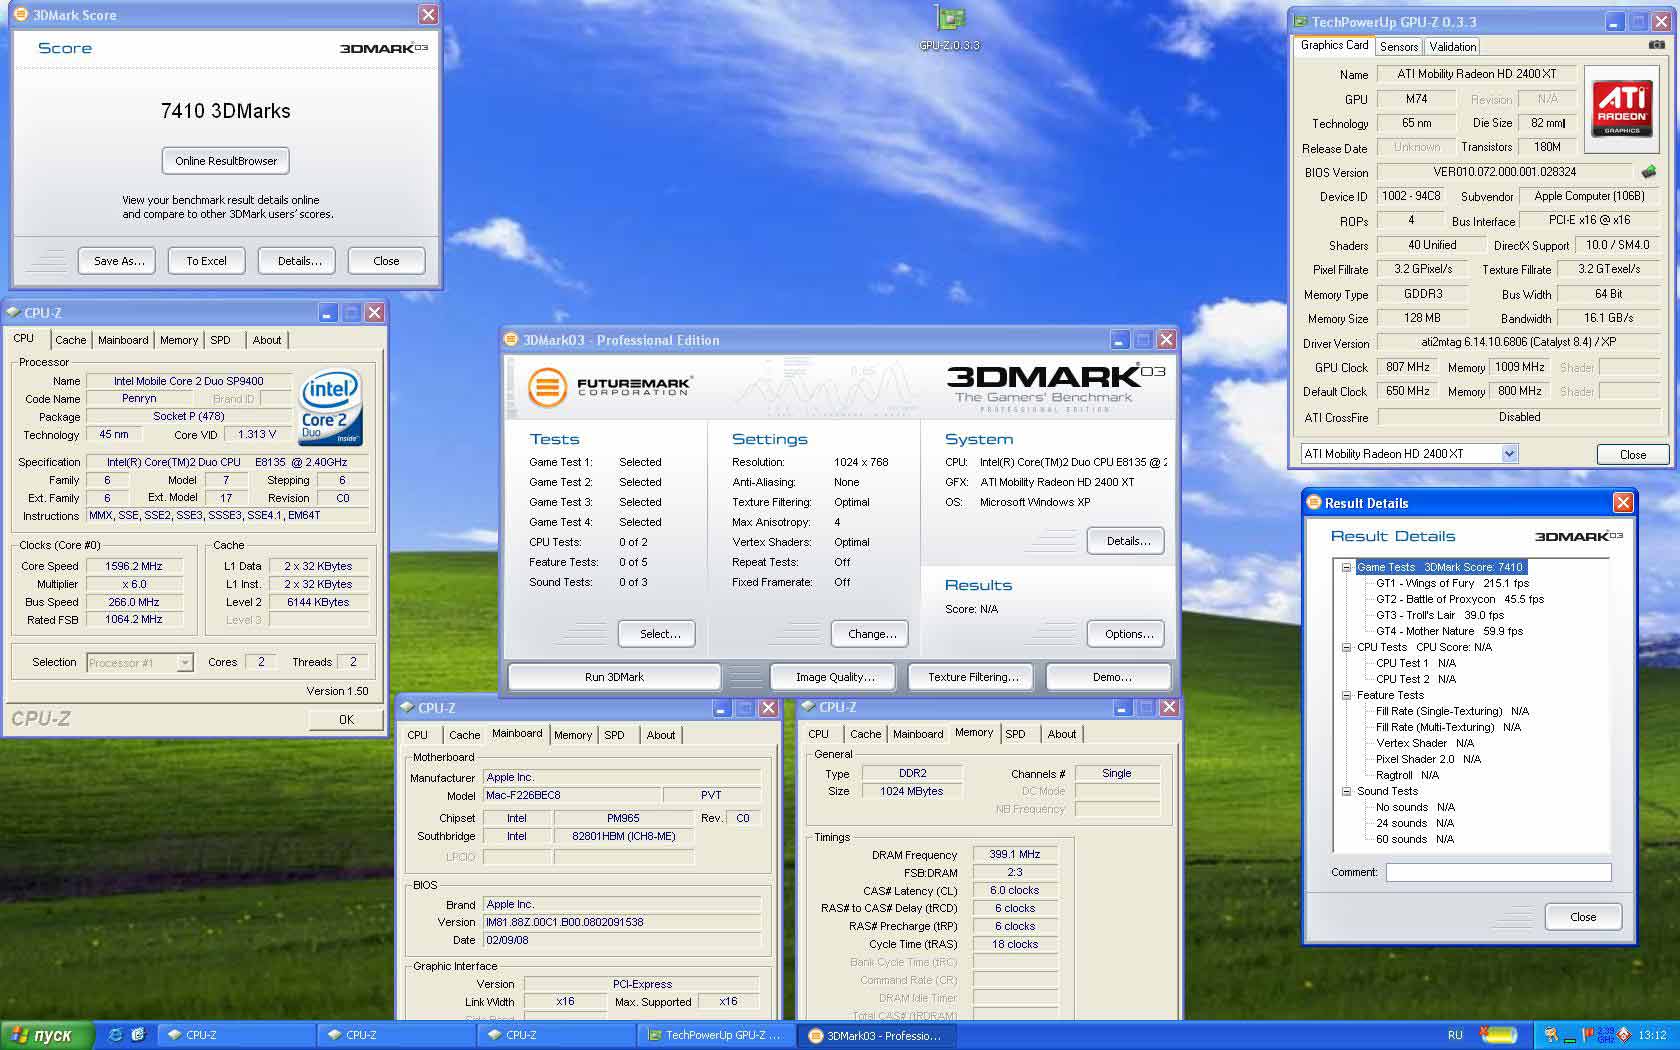
Task: Select GT4 - Mother Nature result row
Action: [1449, 631]
